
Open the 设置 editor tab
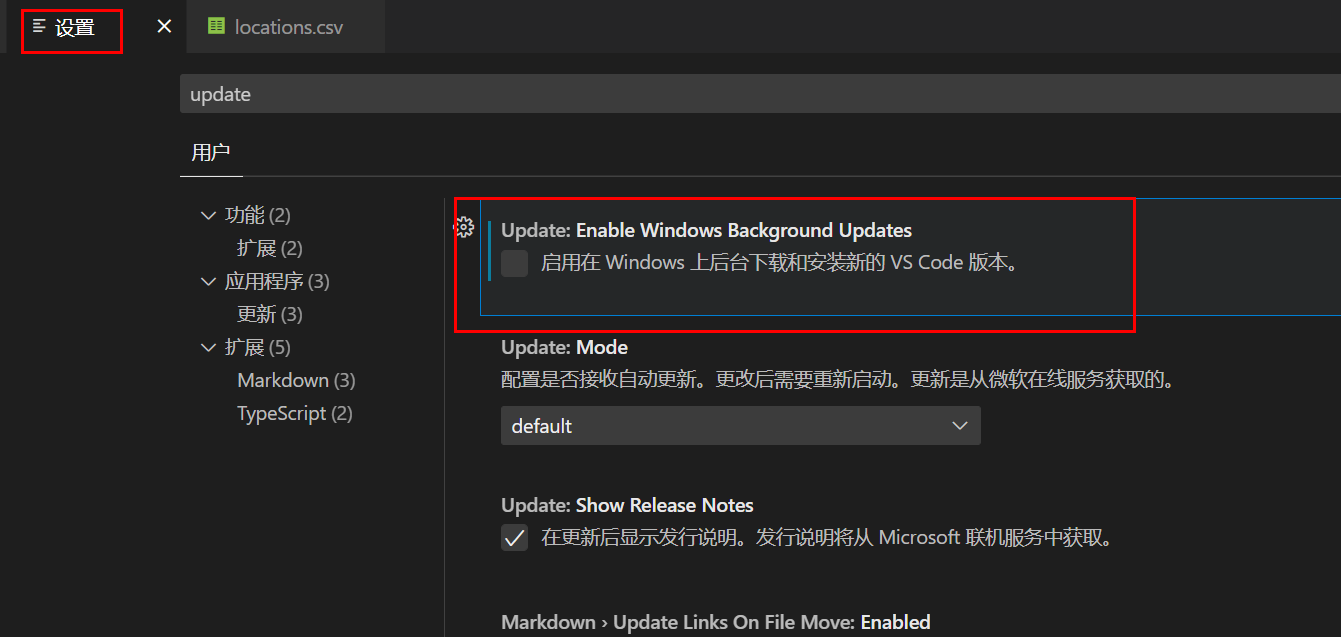[74, 27]
